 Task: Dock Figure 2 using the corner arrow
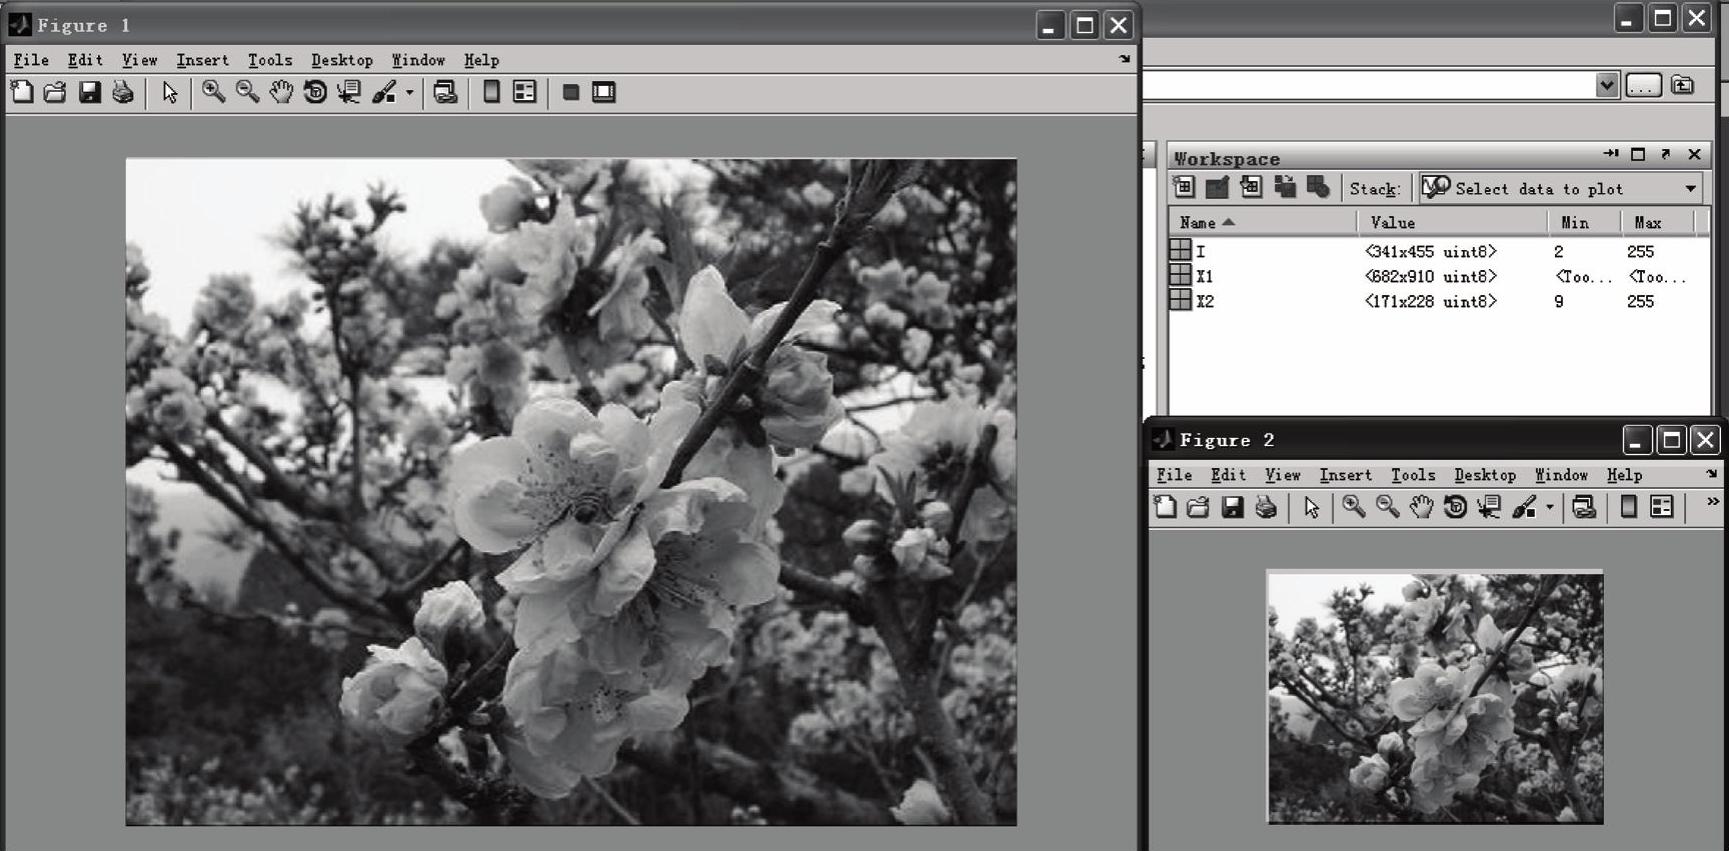[x=1711, y=474]
